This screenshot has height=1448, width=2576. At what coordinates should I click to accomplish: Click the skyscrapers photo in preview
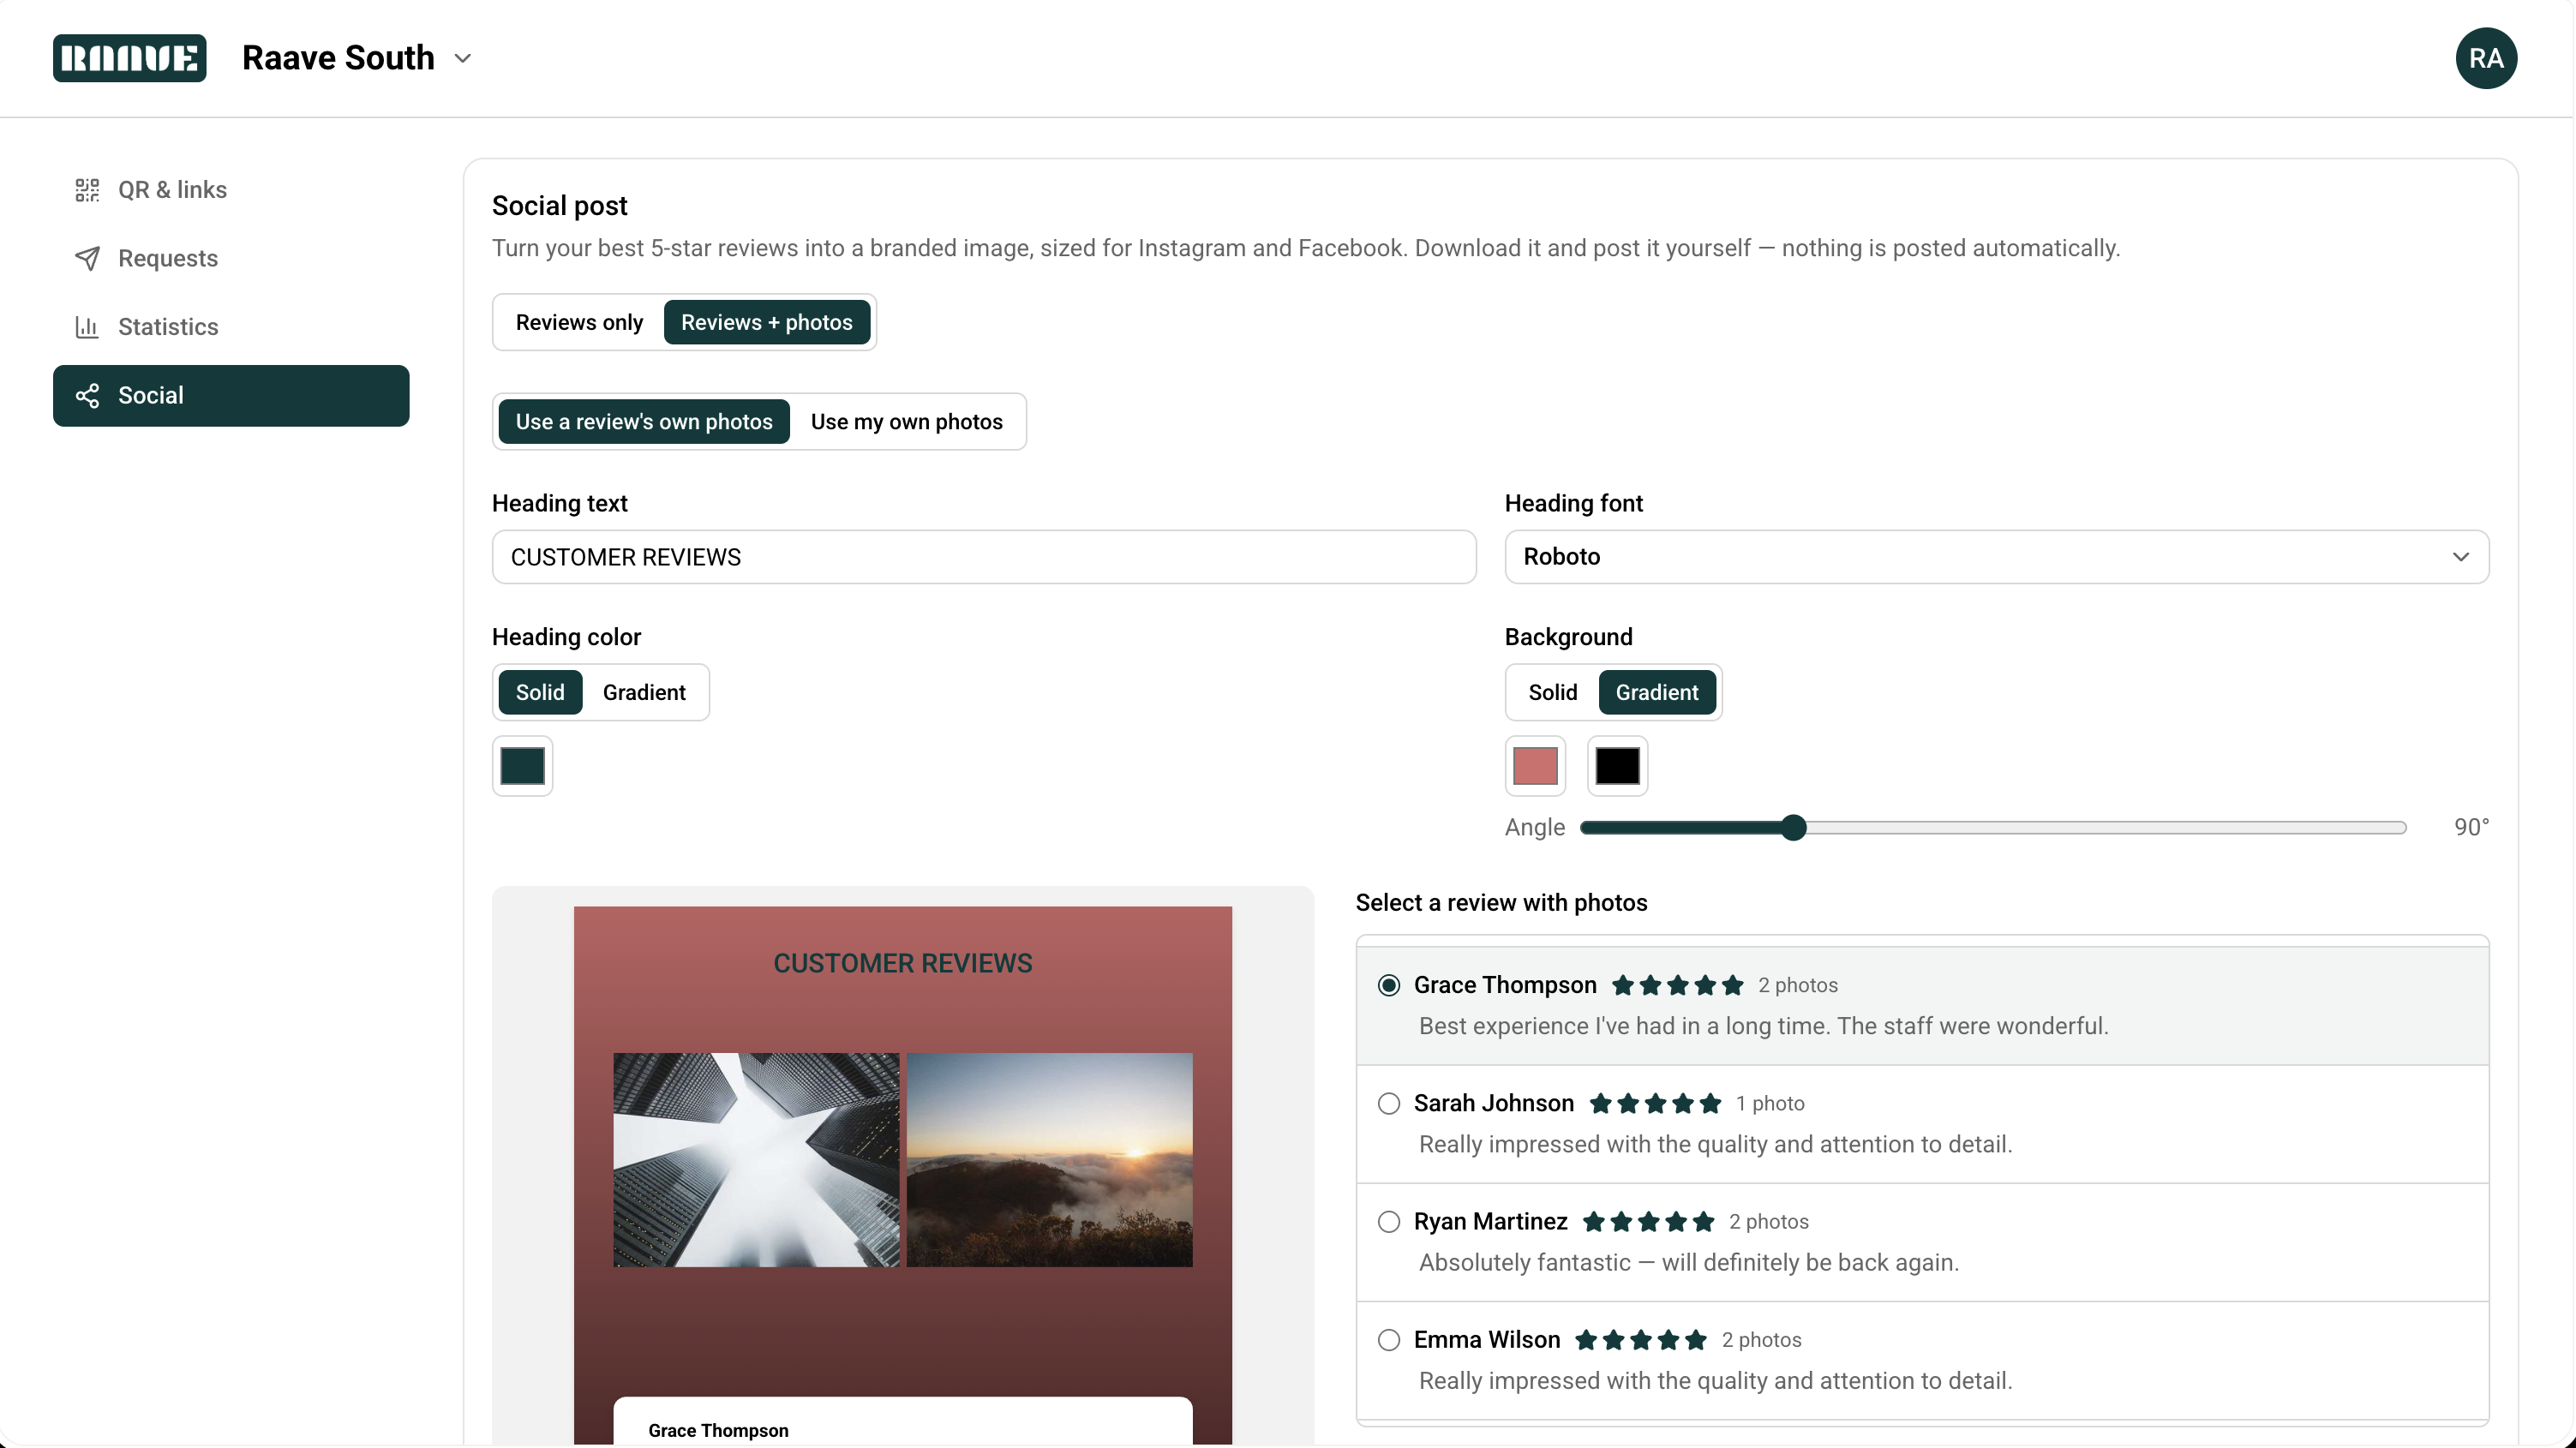coord(756,1160)
